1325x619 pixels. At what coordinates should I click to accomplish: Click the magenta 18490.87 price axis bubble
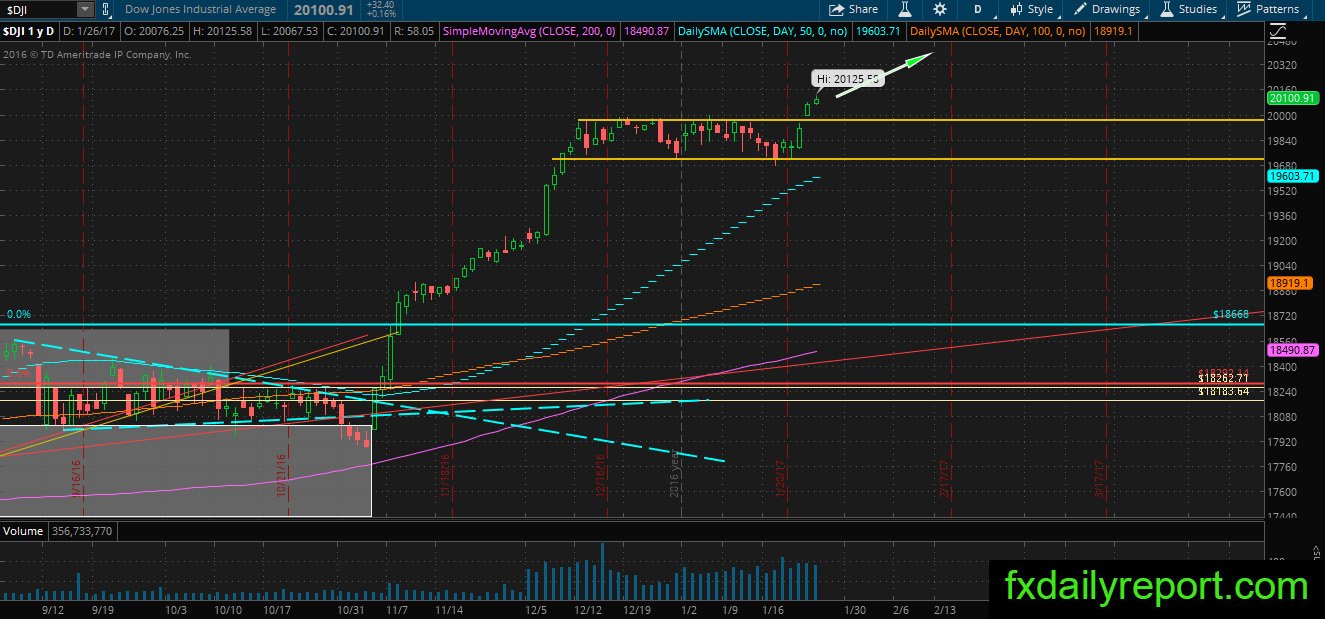1294,350
